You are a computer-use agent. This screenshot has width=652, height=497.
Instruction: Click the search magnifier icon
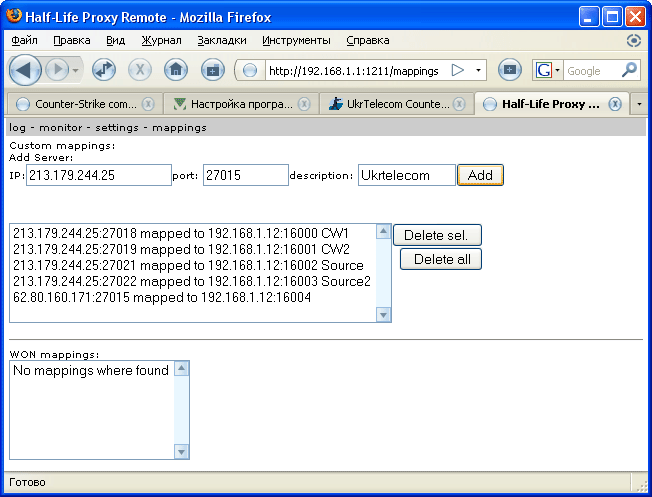[x=629, y=70]
